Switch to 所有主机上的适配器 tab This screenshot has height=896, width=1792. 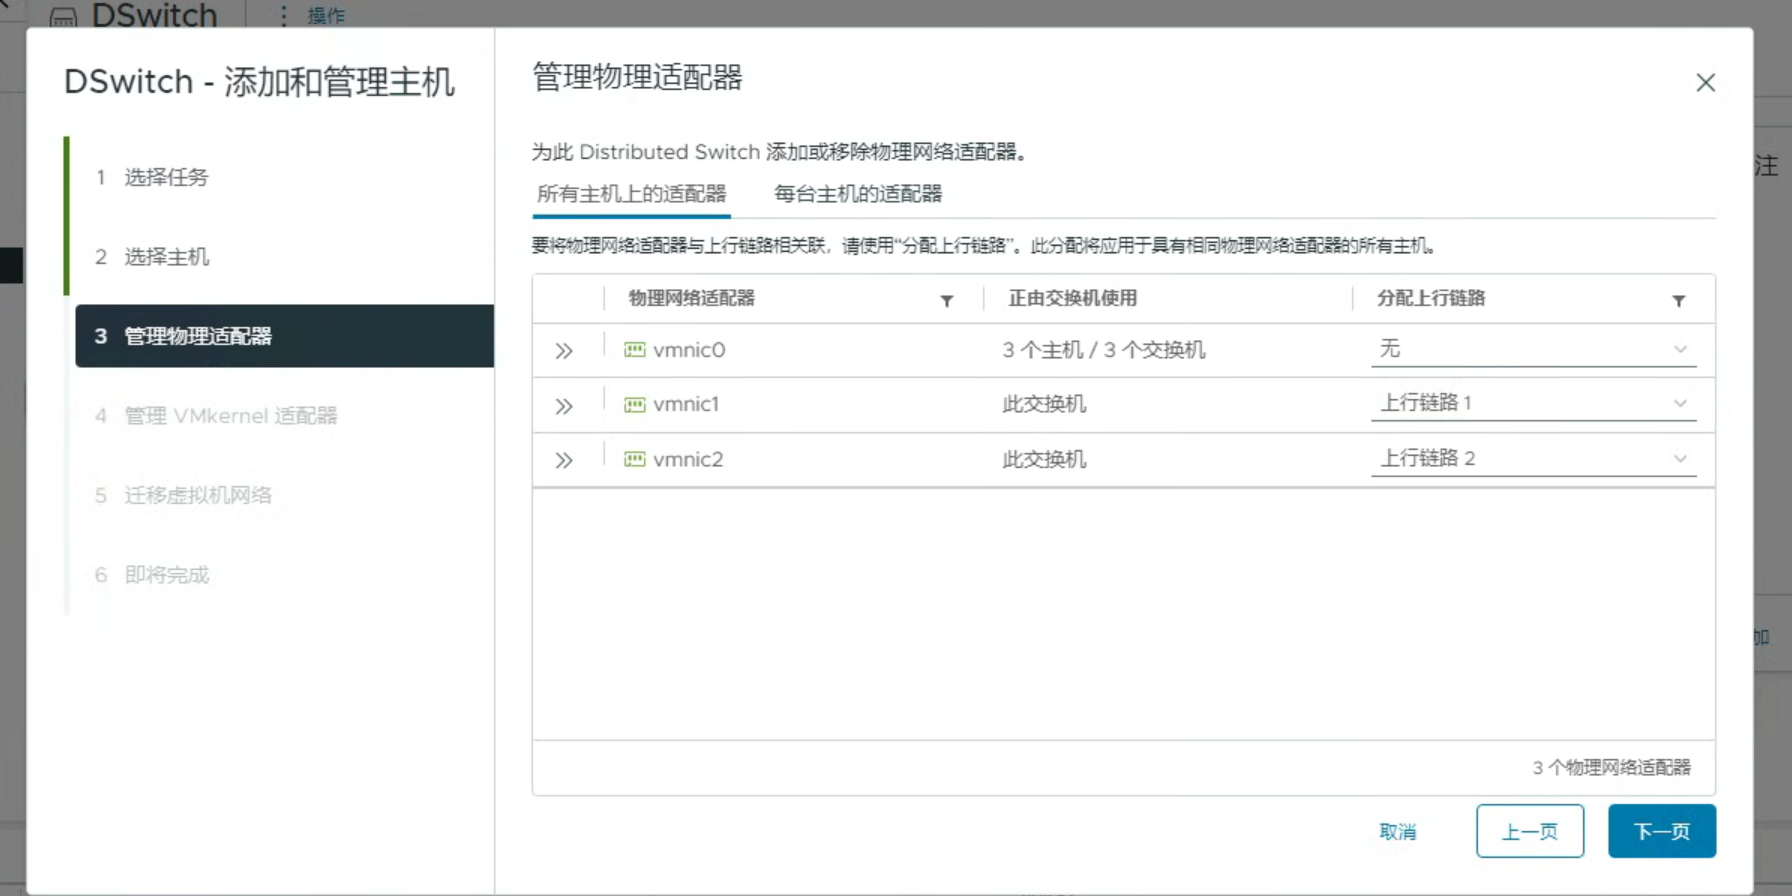pos(631,194)
